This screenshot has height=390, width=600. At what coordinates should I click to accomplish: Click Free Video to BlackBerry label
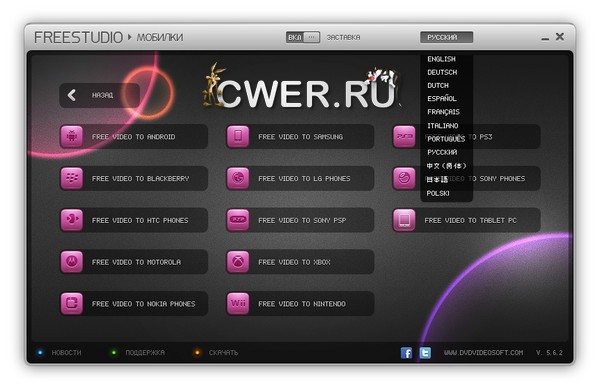(x=140, y=179)
